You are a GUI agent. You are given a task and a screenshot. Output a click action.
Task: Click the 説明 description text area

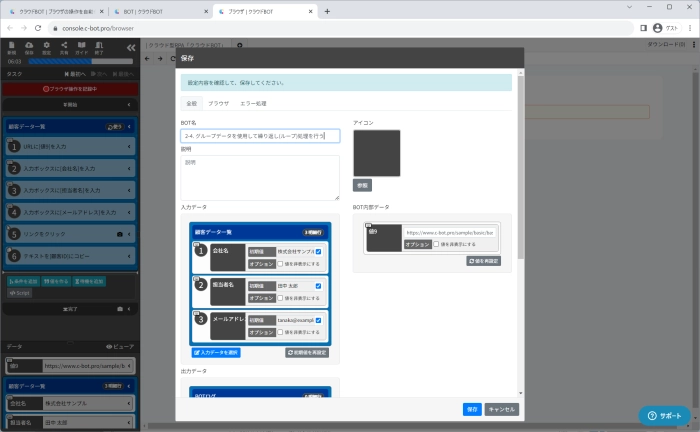(x=260, y=176)
